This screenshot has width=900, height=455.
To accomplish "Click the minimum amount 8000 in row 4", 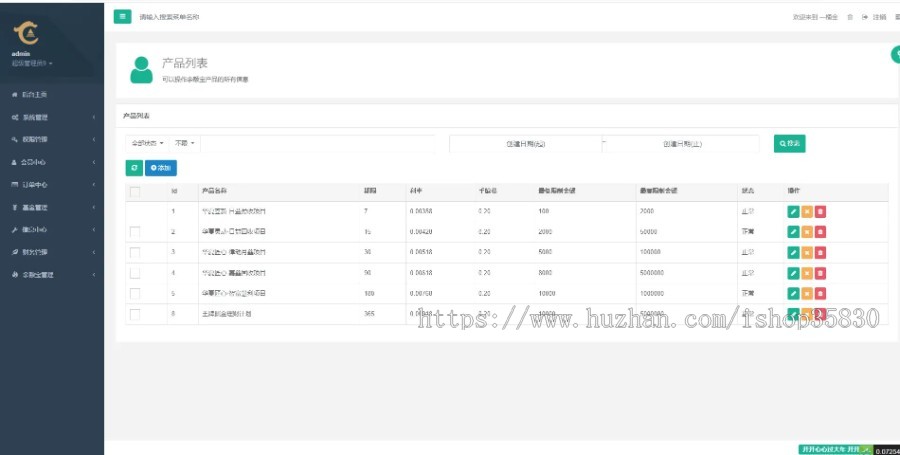I will click(x=545, y=273).
